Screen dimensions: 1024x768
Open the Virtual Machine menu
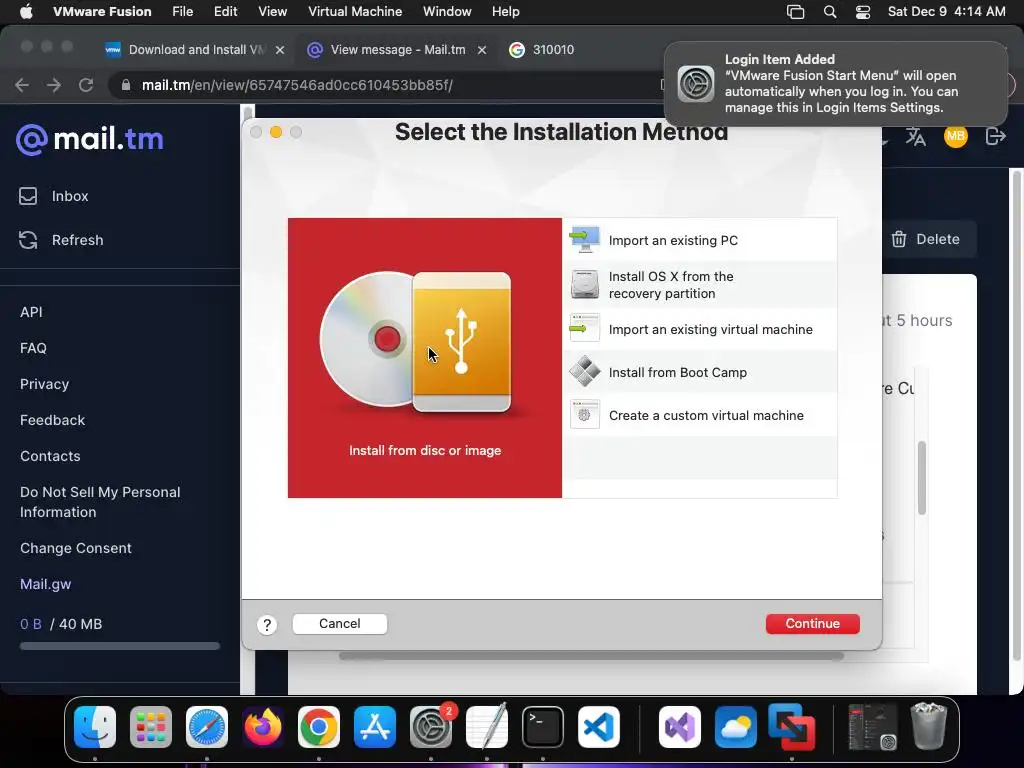pos(355,12)
